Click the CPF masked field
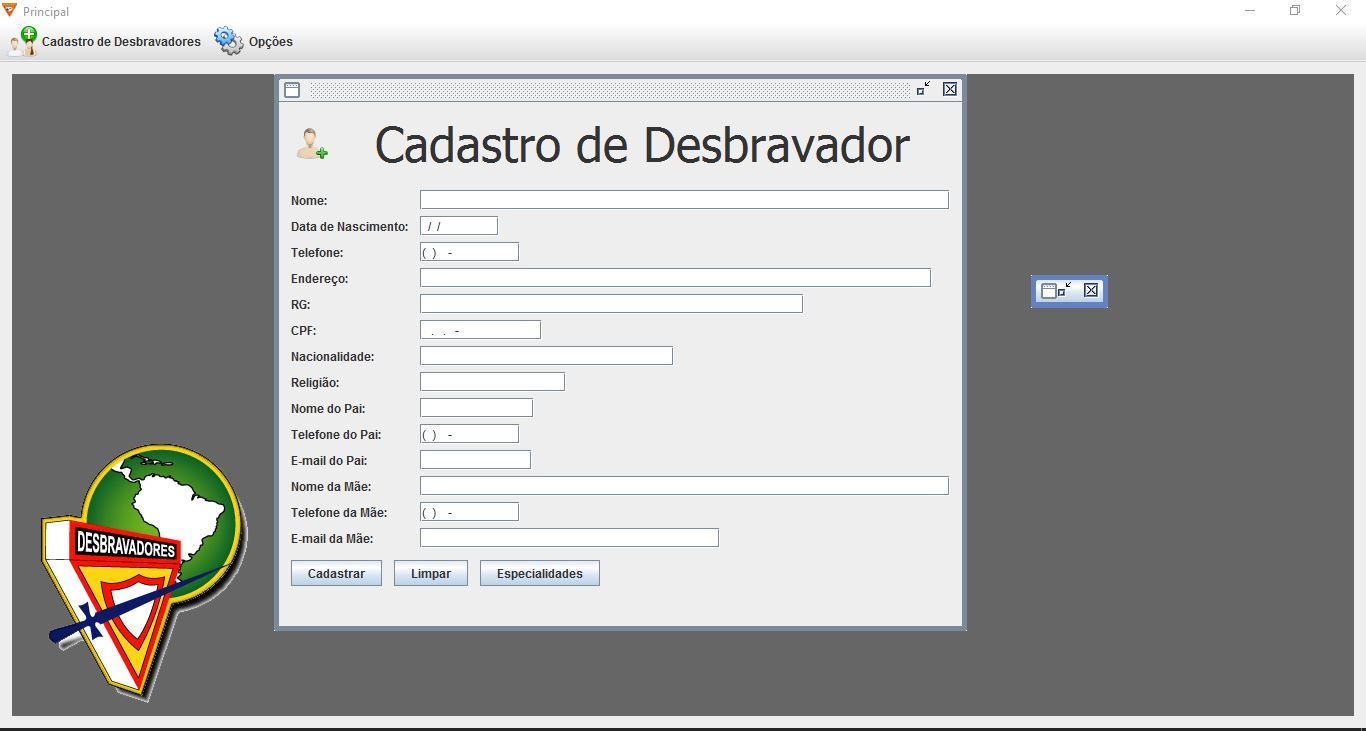 [480, 330]
